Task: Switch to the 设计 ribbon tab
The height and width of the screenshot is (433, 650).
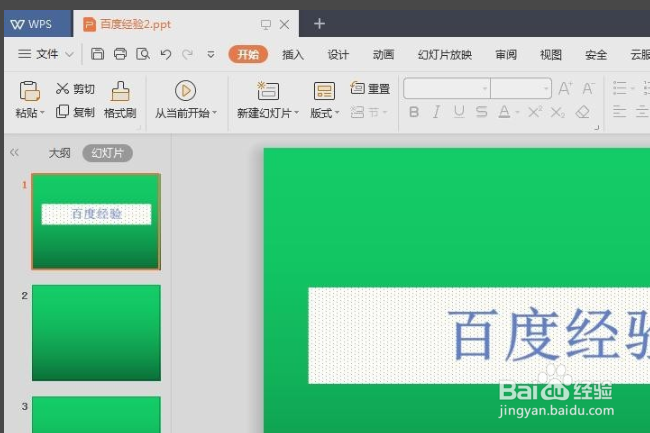Action: tap(338, 54)
